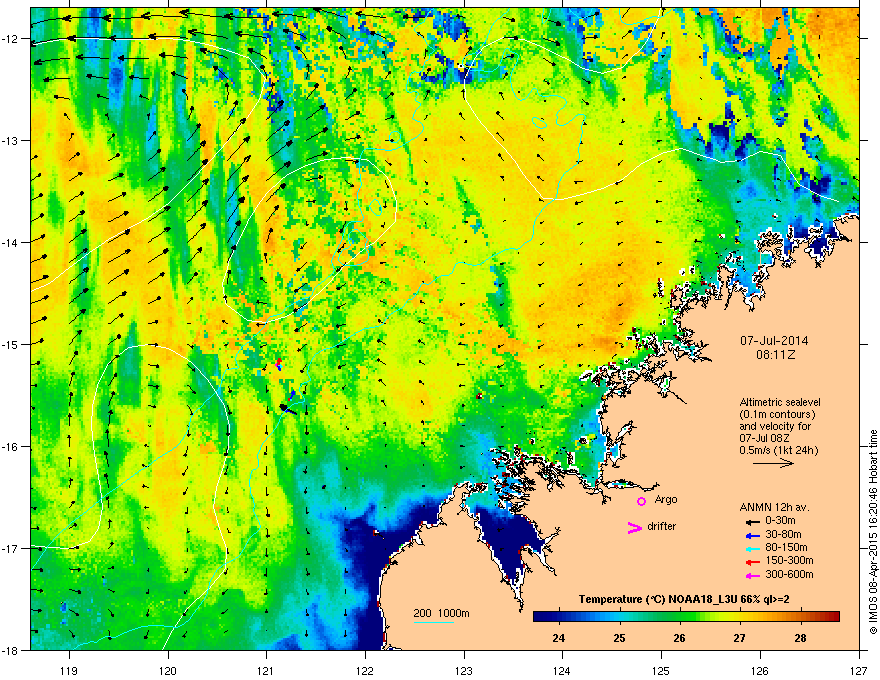This screenshot has width=880, height=680.
Task: Click the ANMN 12h av. heading
Action: [x=774, y=508]
